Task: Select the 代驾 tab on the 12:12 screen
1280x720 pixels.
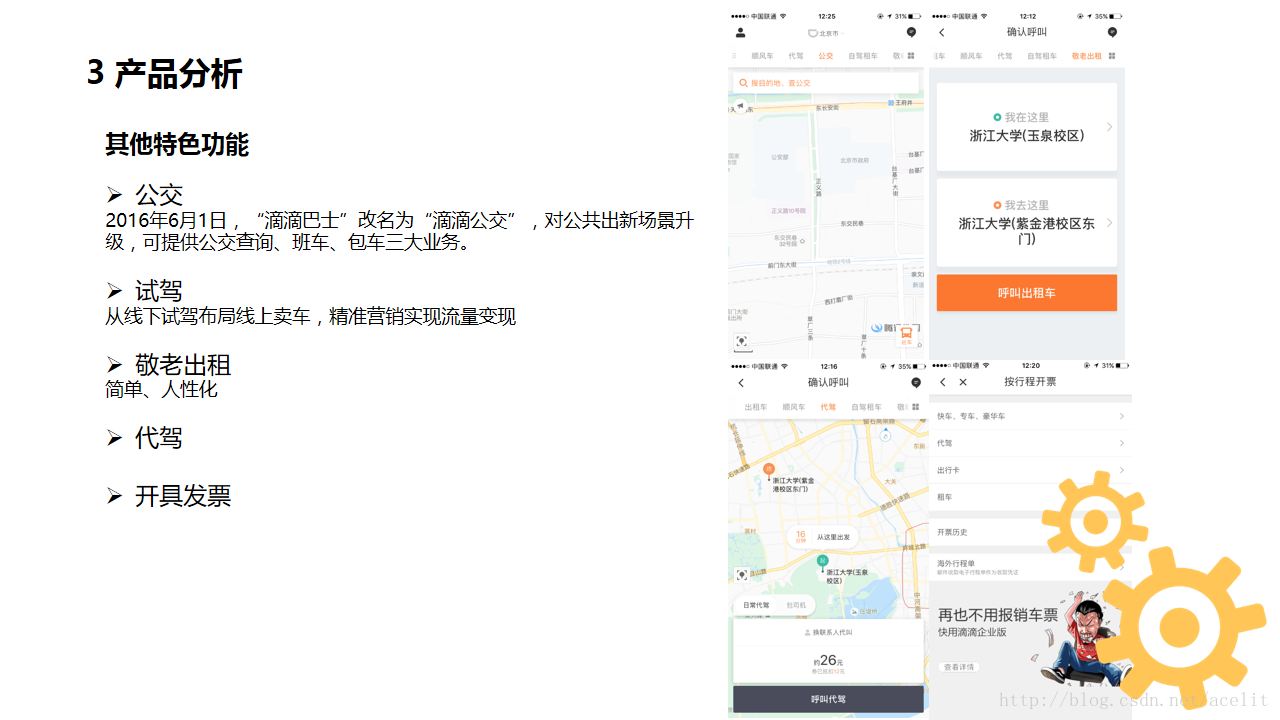Action: point(1005,56)
